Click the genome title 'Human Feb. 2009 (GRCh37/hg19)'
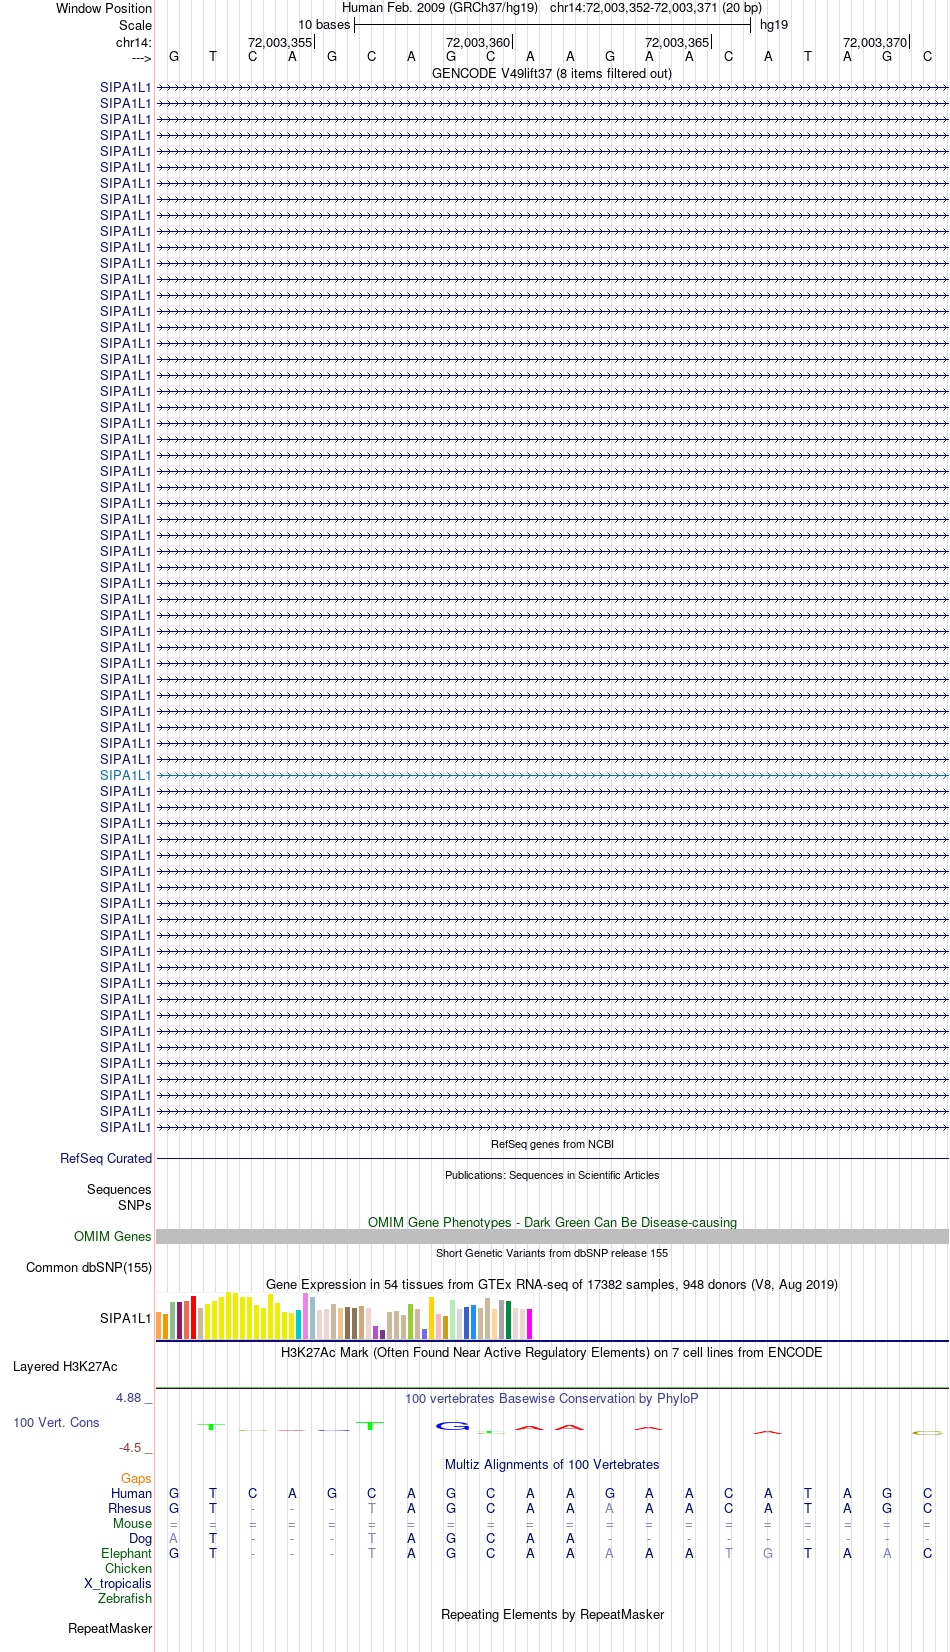The image size is (950, 1652). tap(440, 8)
